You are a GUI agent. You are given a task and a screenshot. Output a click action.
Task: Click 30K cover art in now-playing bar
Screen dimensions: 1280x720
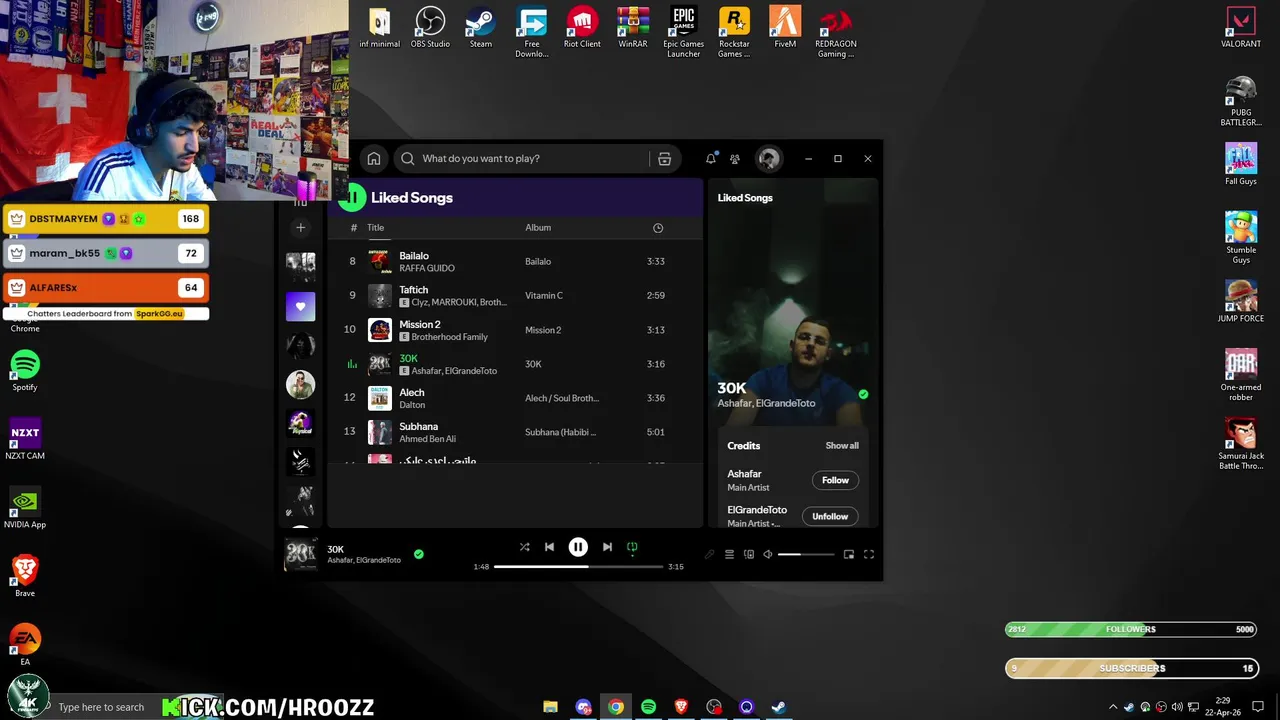coord(301,553)
